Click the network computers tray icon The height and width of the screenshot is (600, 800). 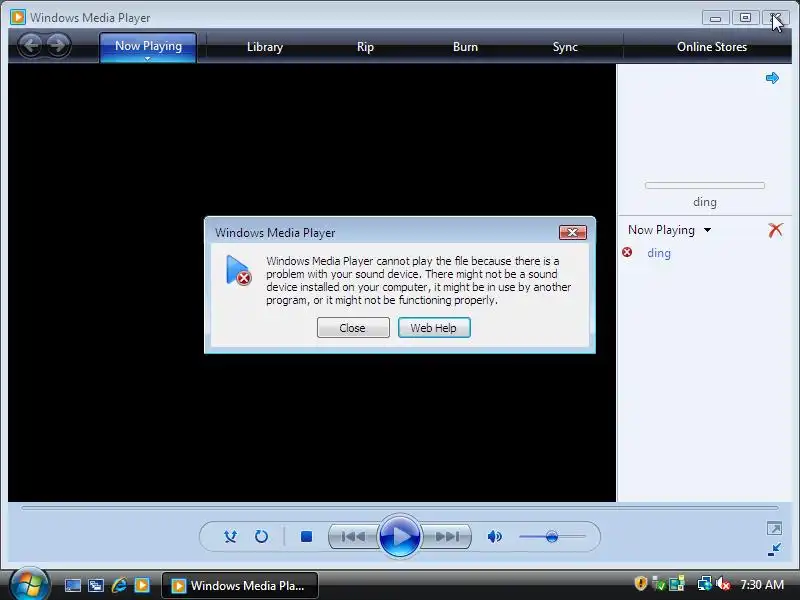704,584
